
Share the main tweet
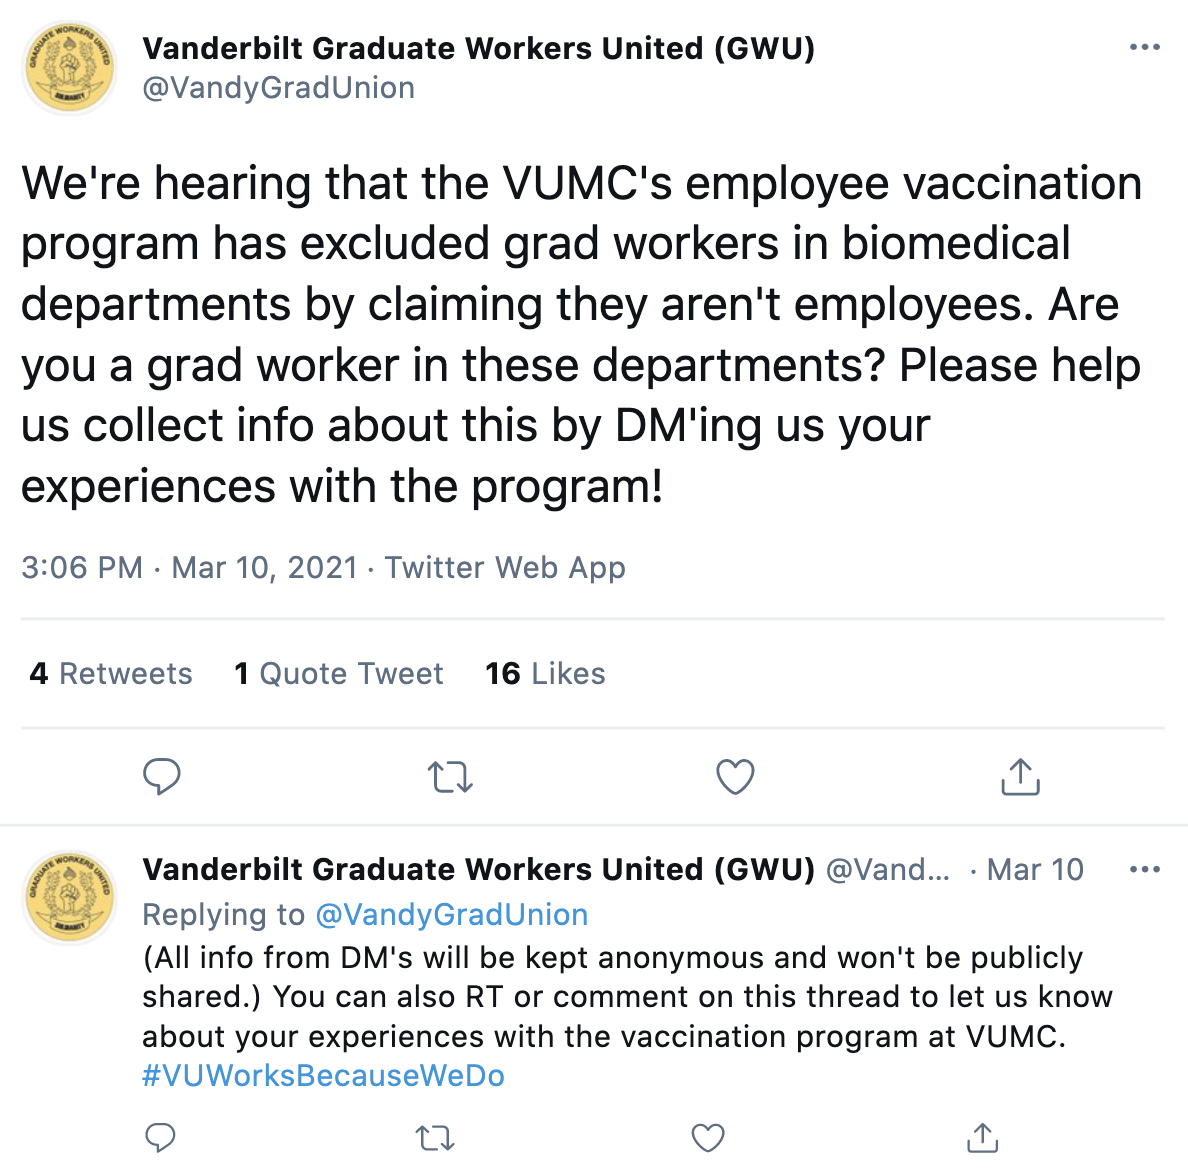click(1020, 777)
